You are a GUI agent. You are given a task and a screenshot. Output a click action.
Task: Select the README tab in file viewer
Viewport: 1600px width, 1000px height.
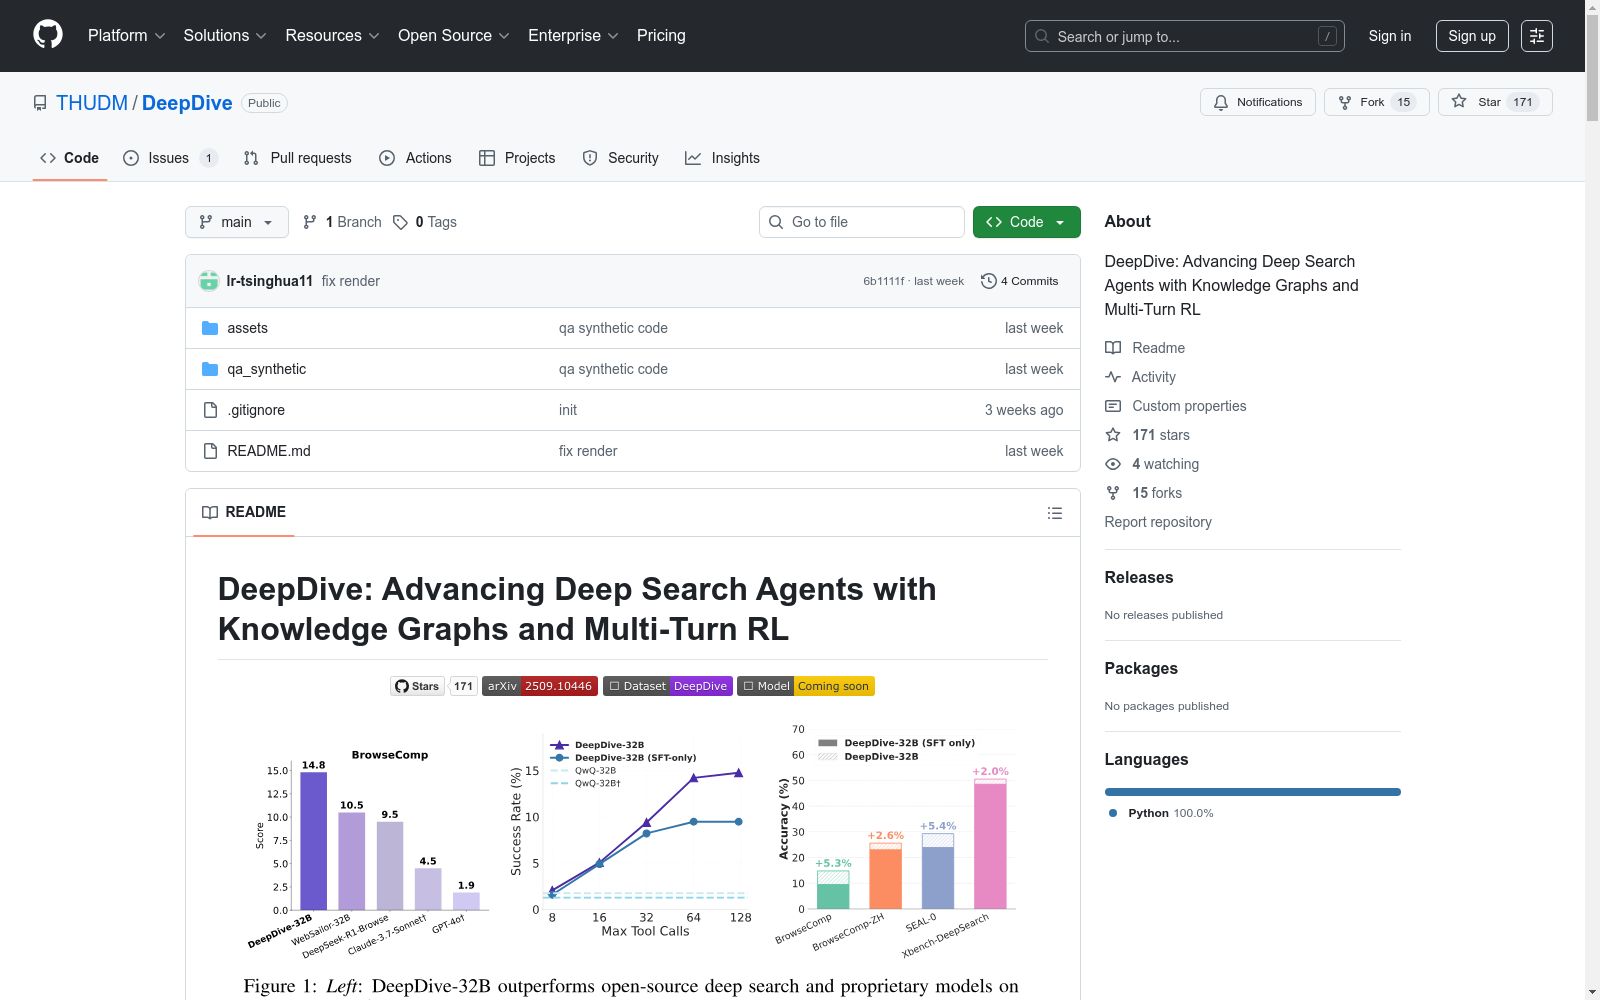244,512
